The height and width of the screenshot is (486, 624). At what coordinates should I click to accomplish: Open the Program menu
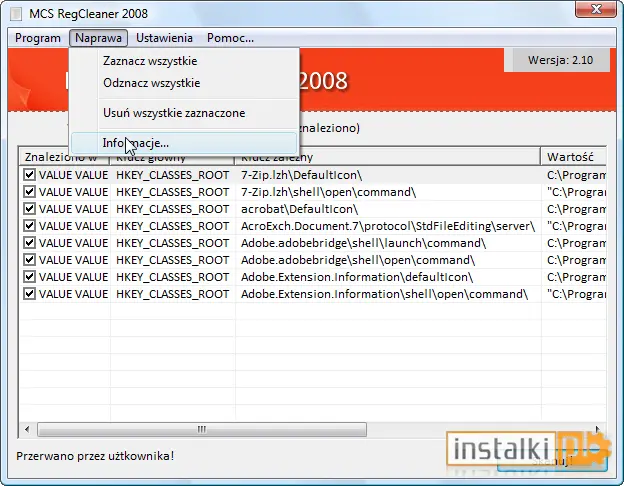[x=38, y=38]
